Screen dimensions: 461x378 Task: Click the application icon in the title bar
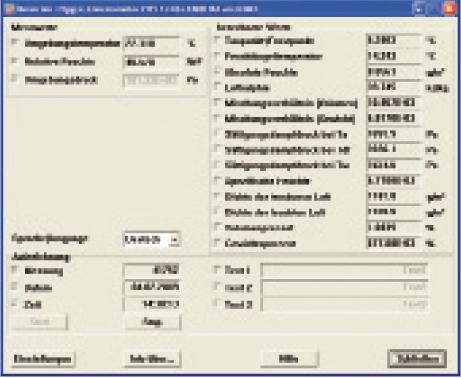click(10, 9)
